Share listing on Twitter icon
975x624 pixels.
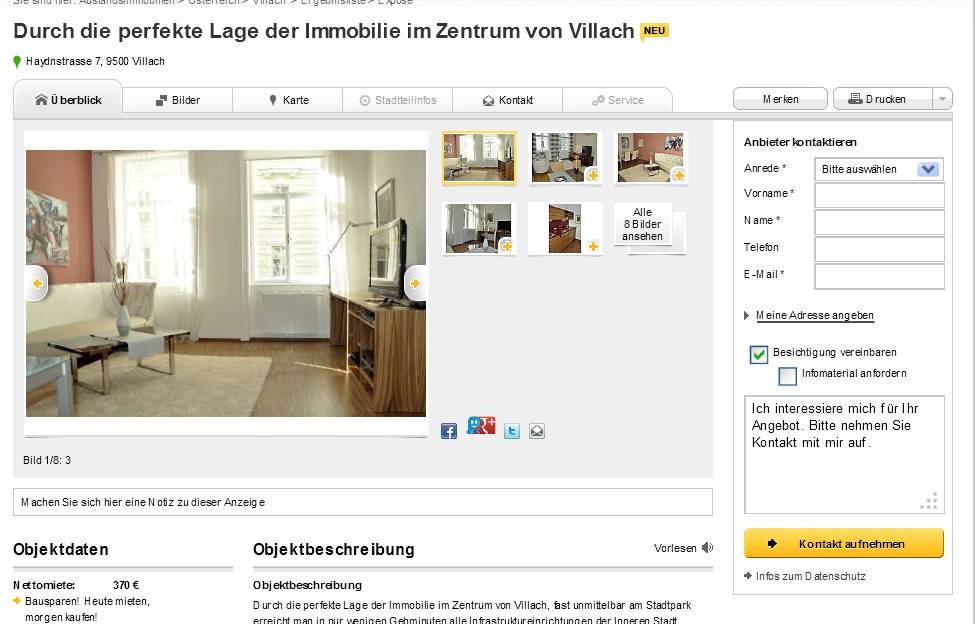coord(512,431)
